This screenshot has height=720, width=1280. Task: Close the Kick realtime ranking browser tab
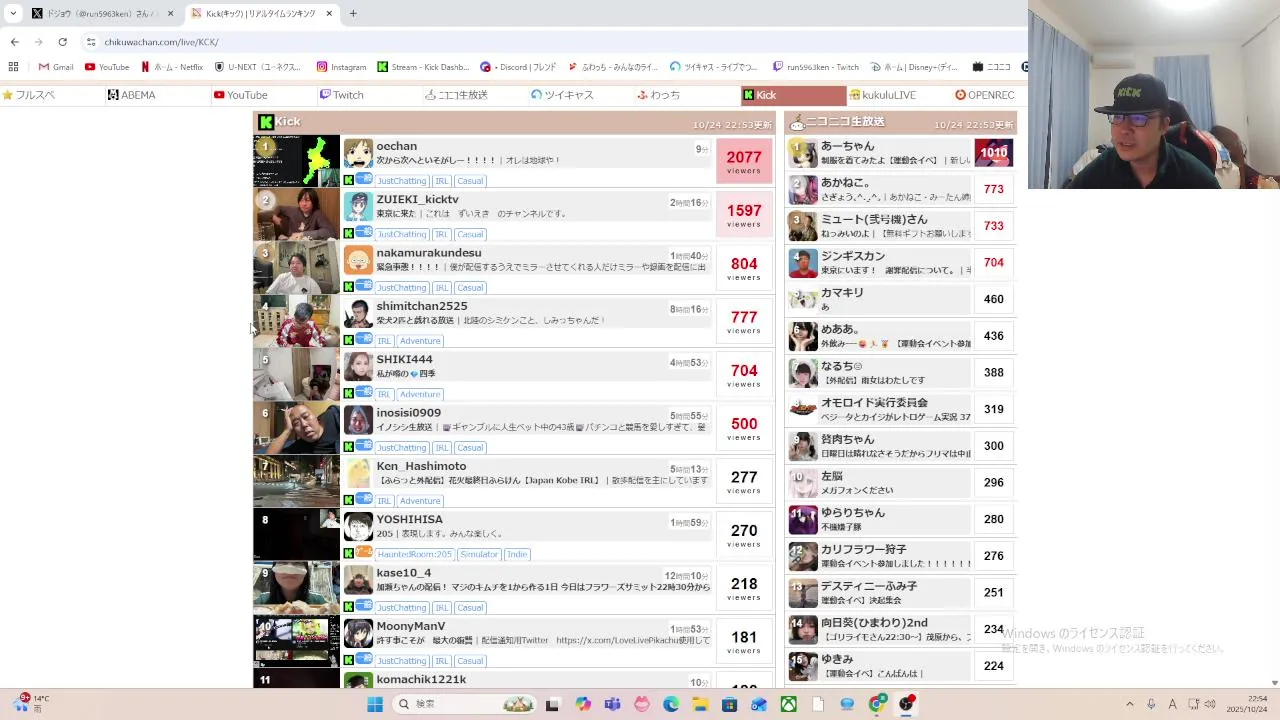pyautogui.click(x=329, y=13)
